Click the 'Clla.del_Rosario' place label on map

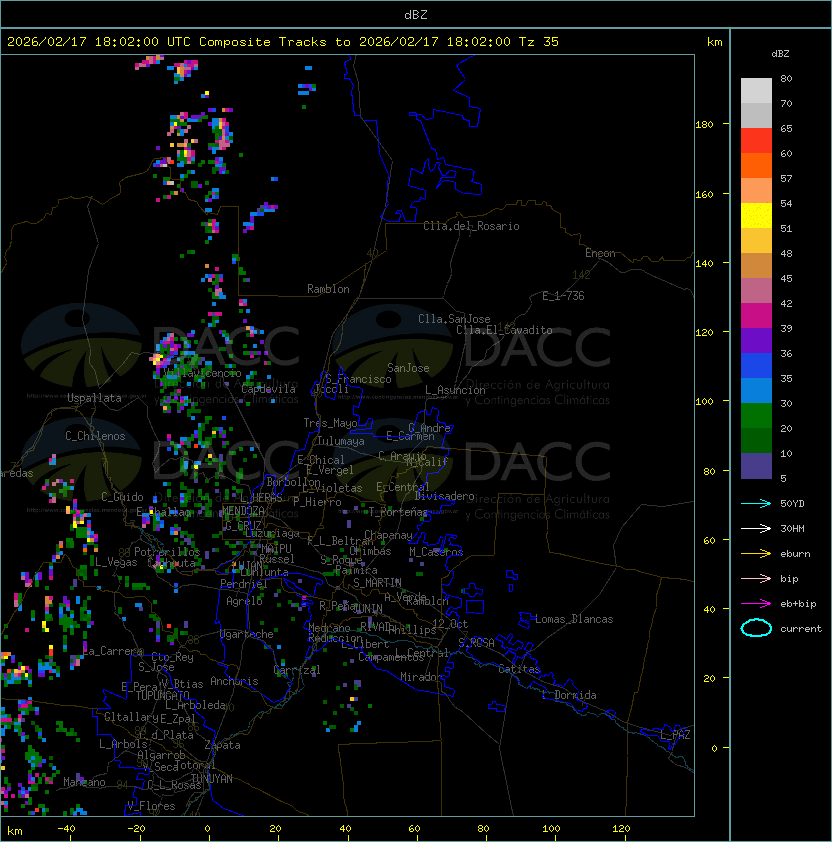tap(471, 226)
